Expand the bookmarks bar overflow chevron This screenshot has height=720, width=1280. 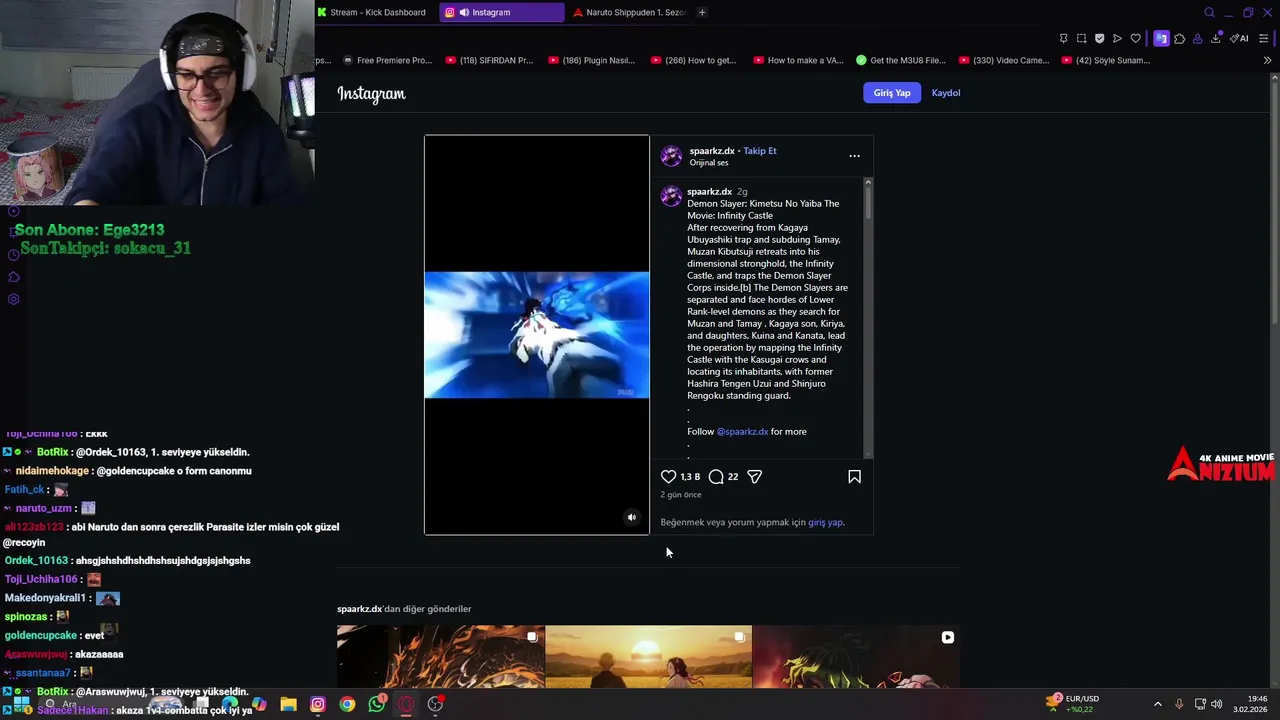click(x=1267, y=60)
